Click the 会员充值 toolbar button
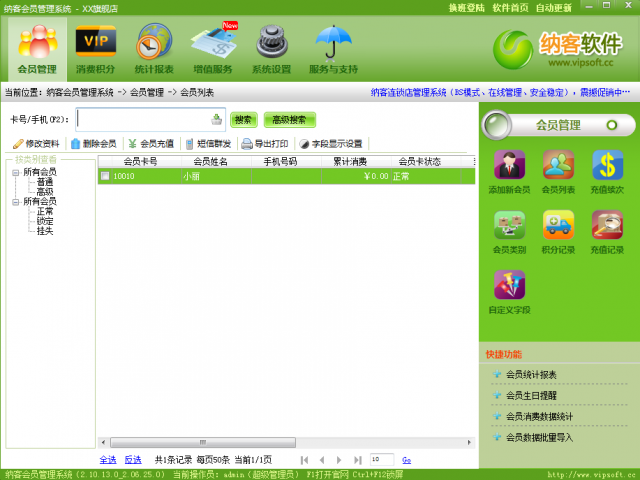The width and height of the screenshot is (640, 480). coord(151,144)
